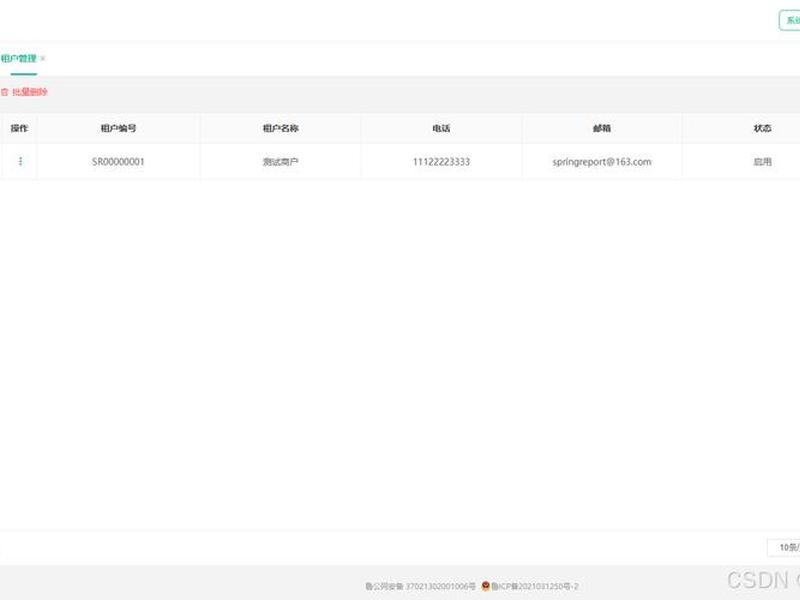
Task: Select phone cell 11122223333
Action: tap(441, 162)
